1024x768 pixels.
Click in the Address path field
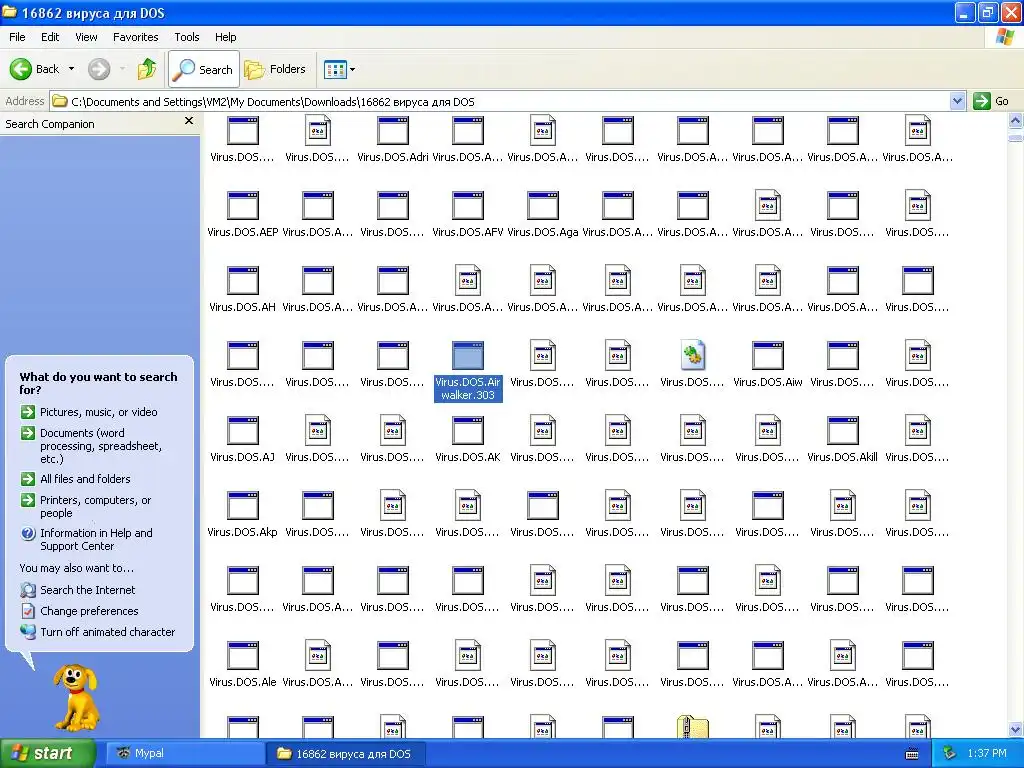(x=500, y=101)
